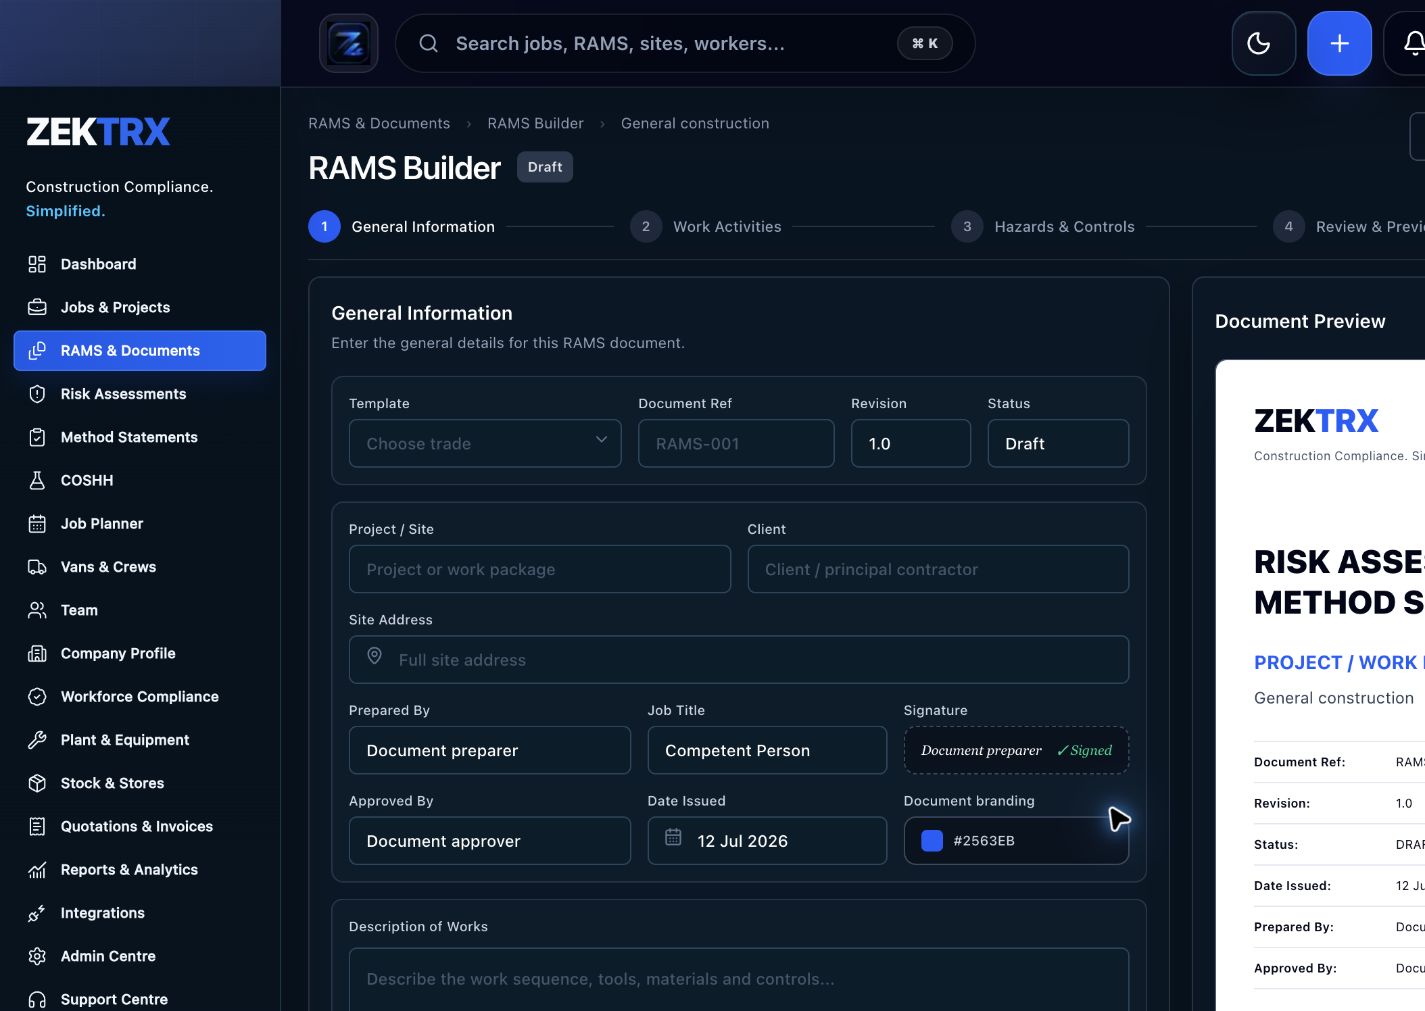Click the Full site address field
The width and height of the screenshot is (1425, 1011).
[739, 660]
